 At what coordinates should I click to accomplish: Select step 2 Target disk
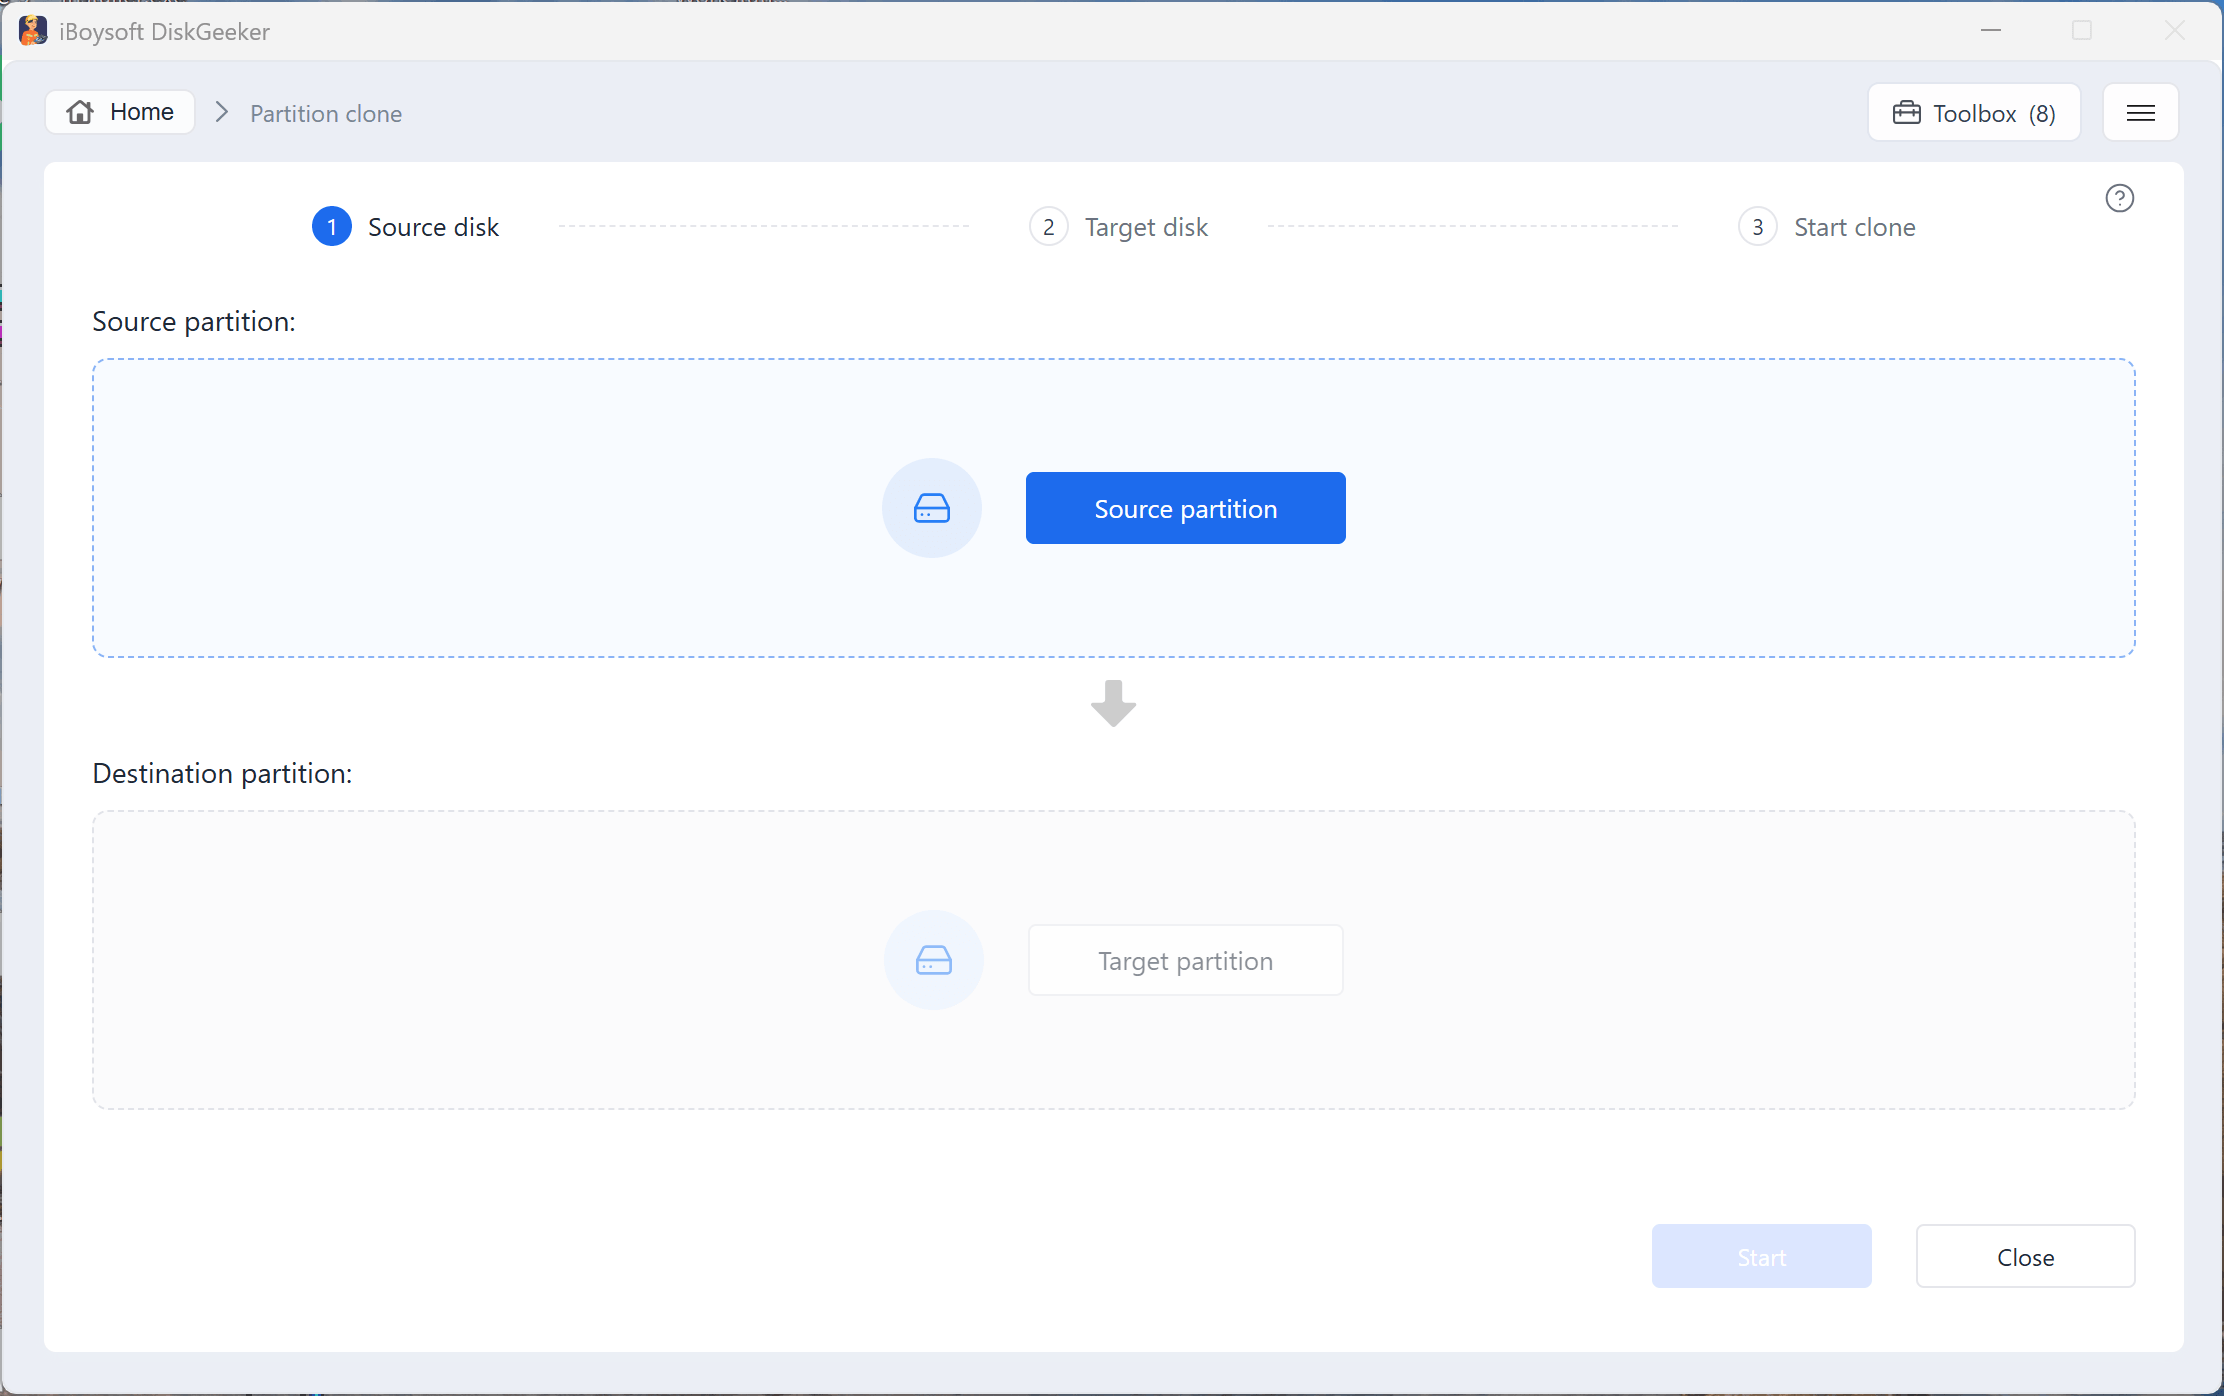(x=1119, y=227)
